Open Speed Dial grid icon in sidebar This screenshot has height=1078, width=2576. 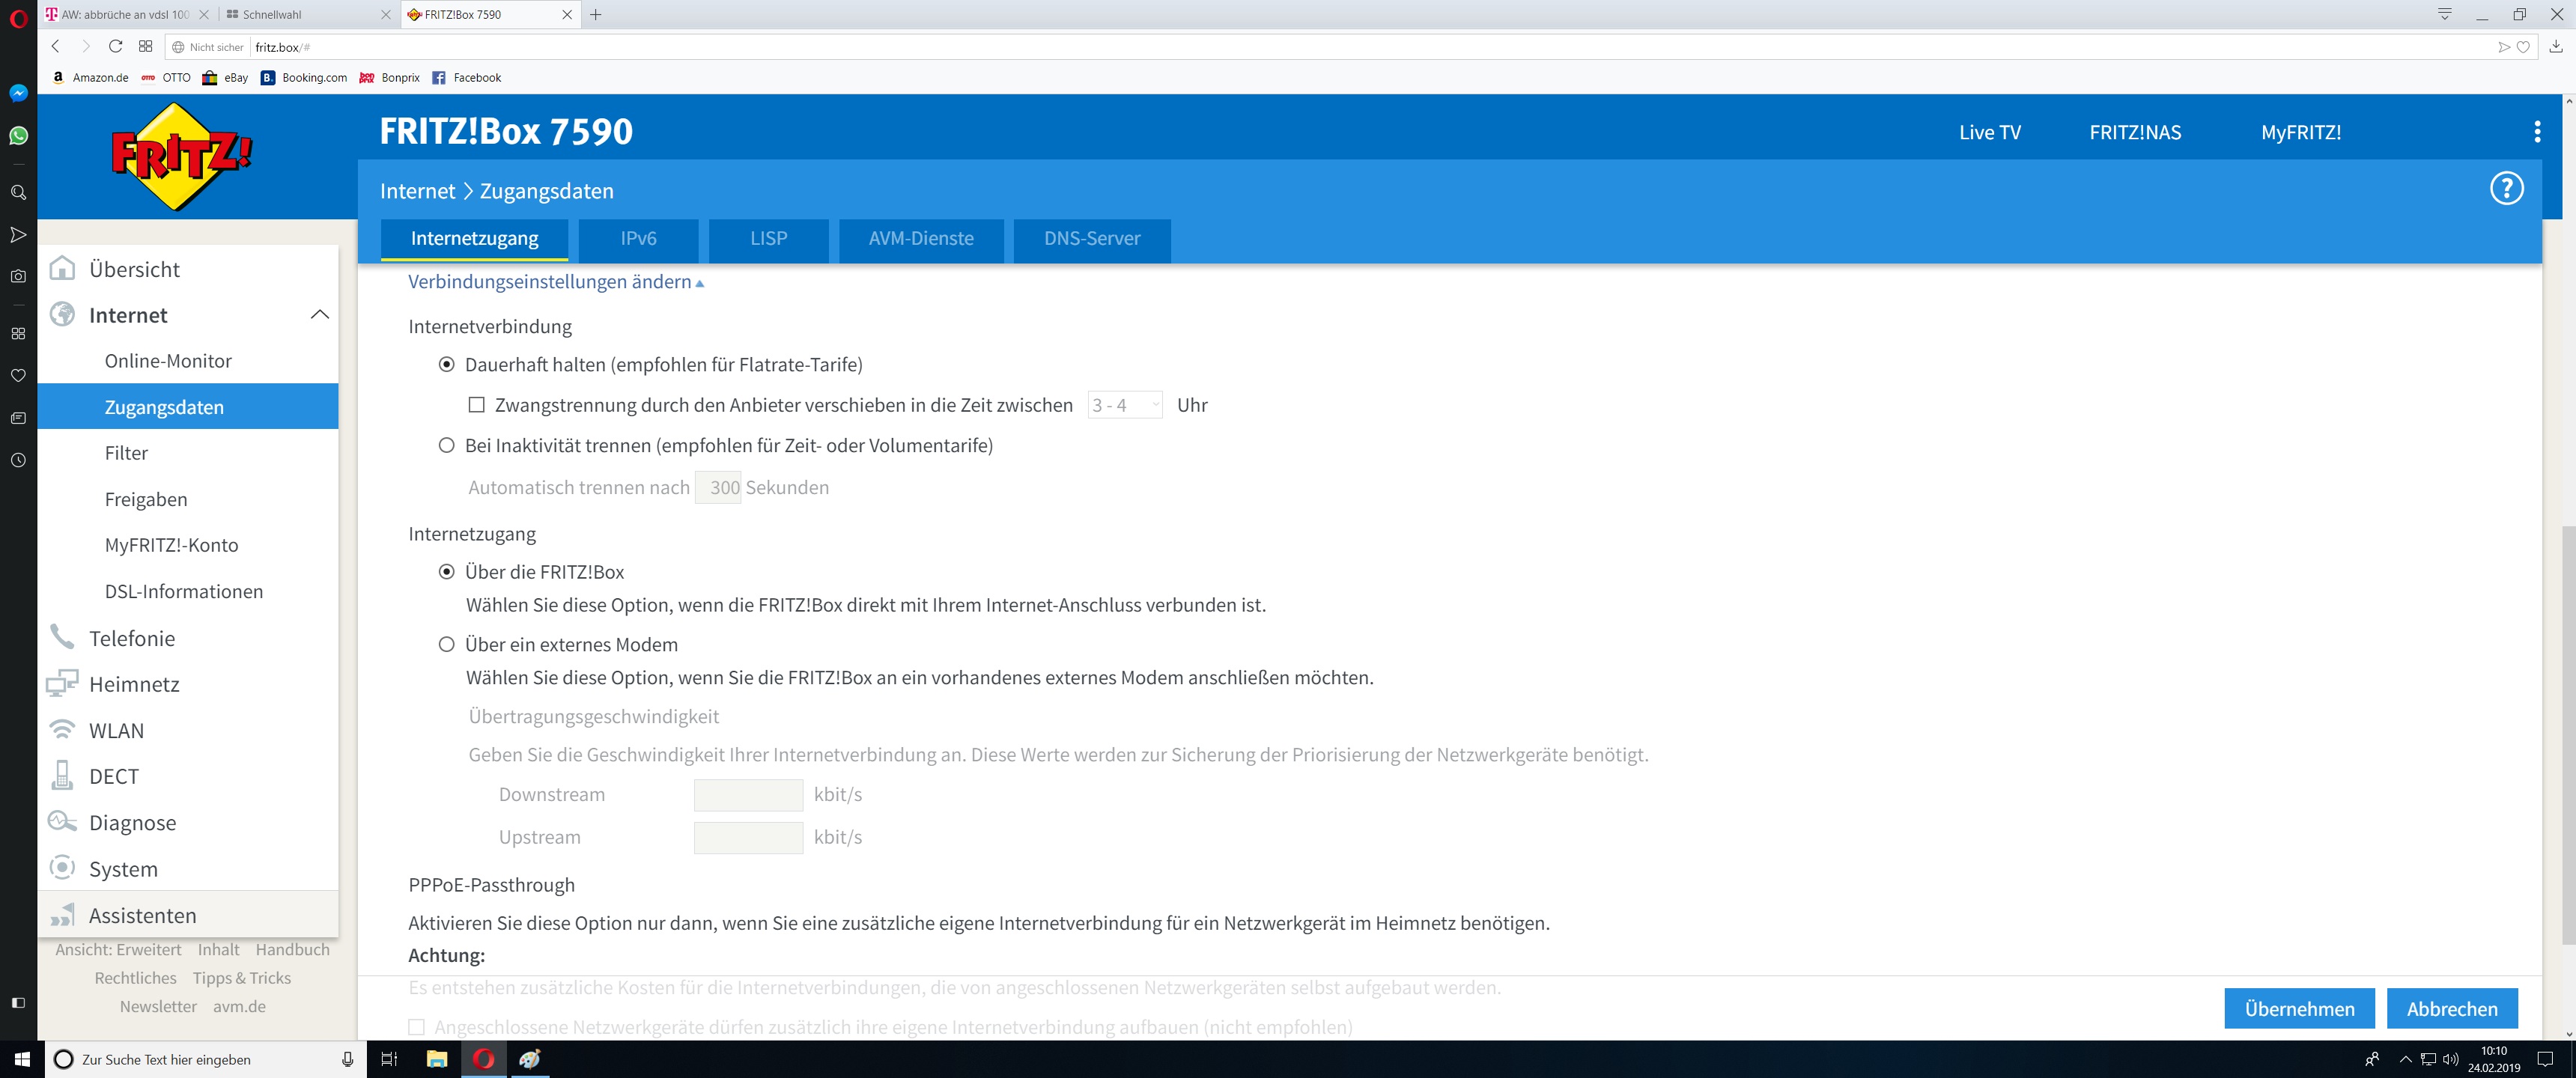pos(18,333)
